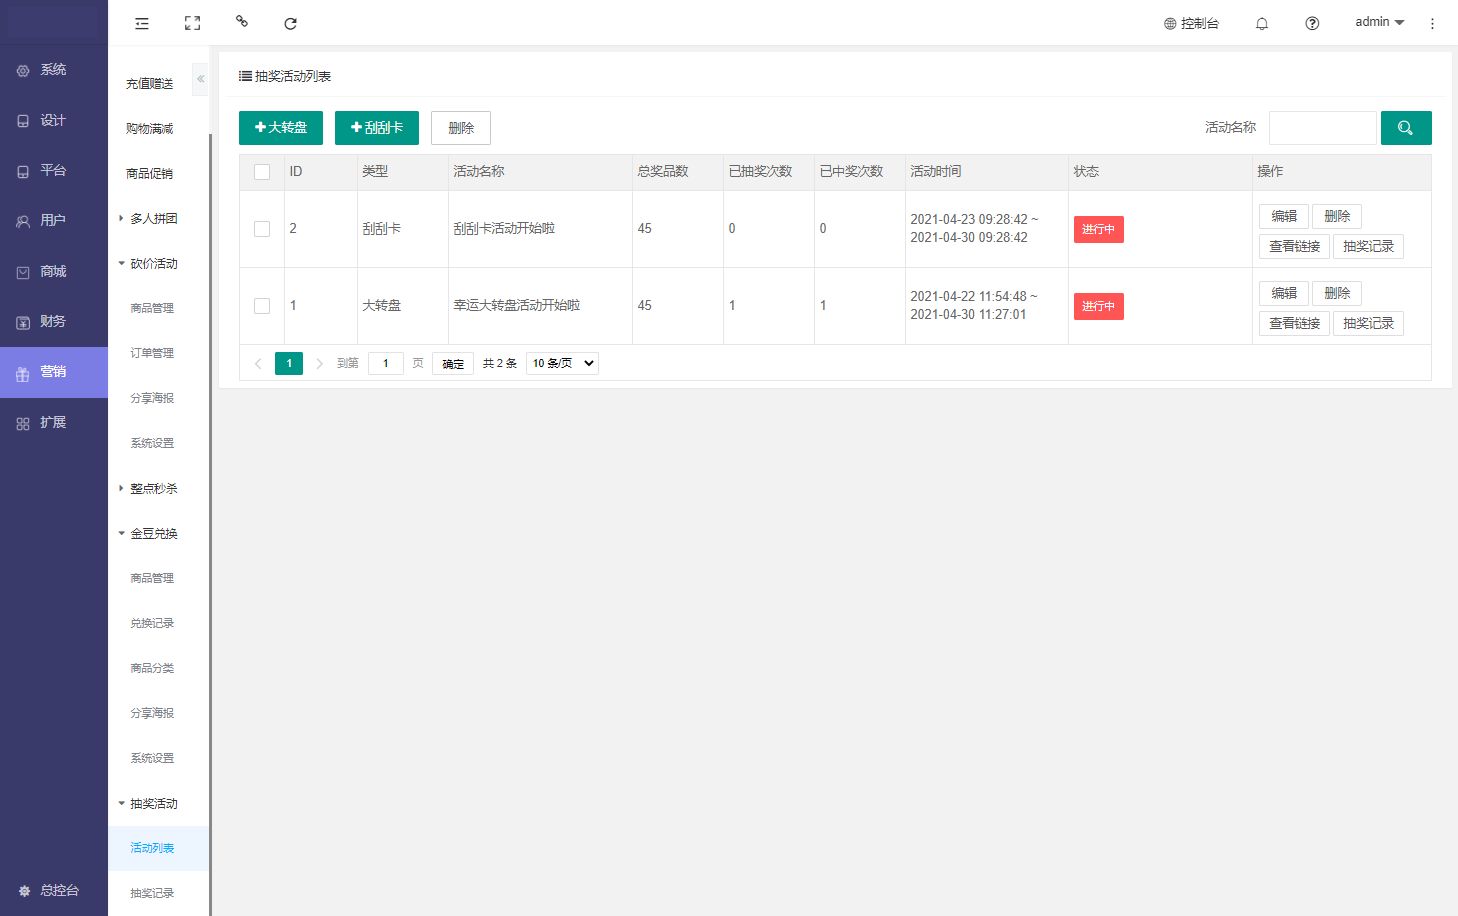This screenshot has height=916, width=1458.
Task: Tick the select-all checkbox in table header
Action: pos(262,172)
